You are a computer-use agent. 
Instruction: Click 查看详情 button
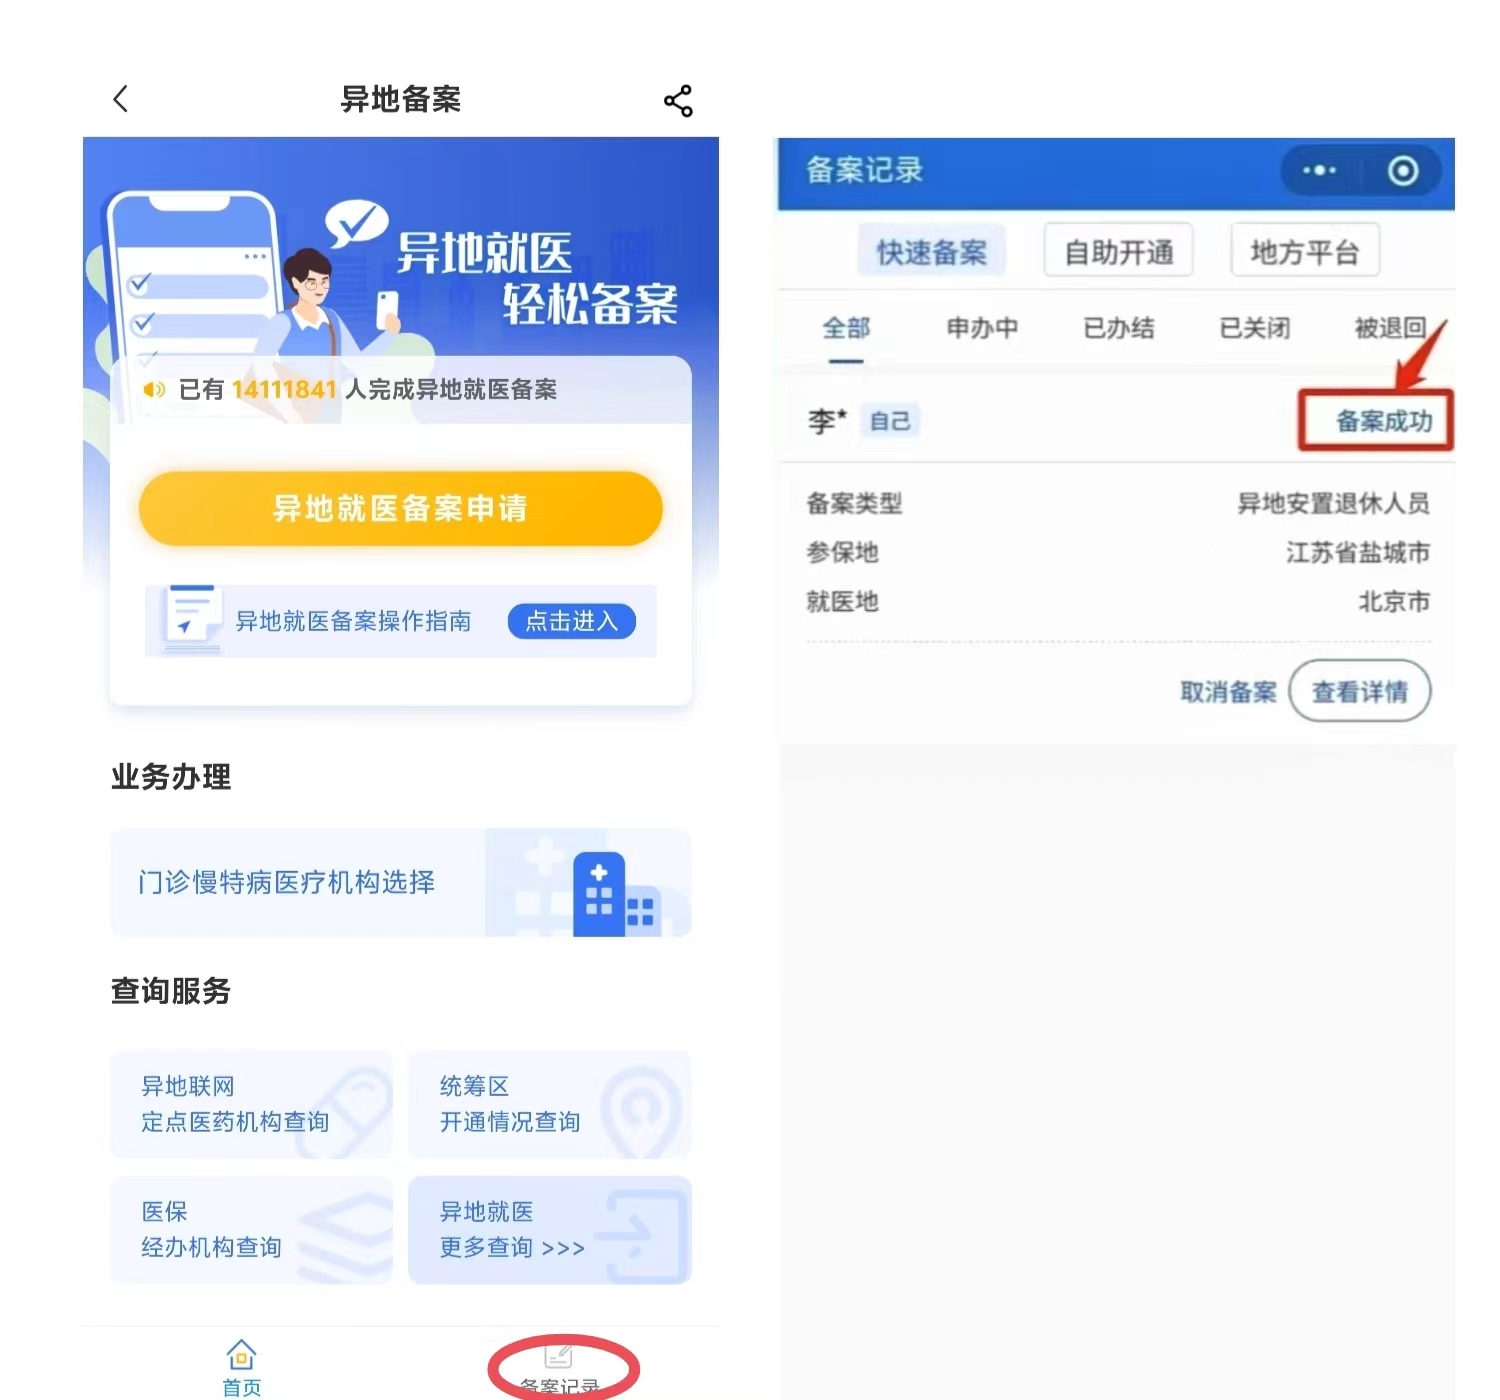(1360, 691)
